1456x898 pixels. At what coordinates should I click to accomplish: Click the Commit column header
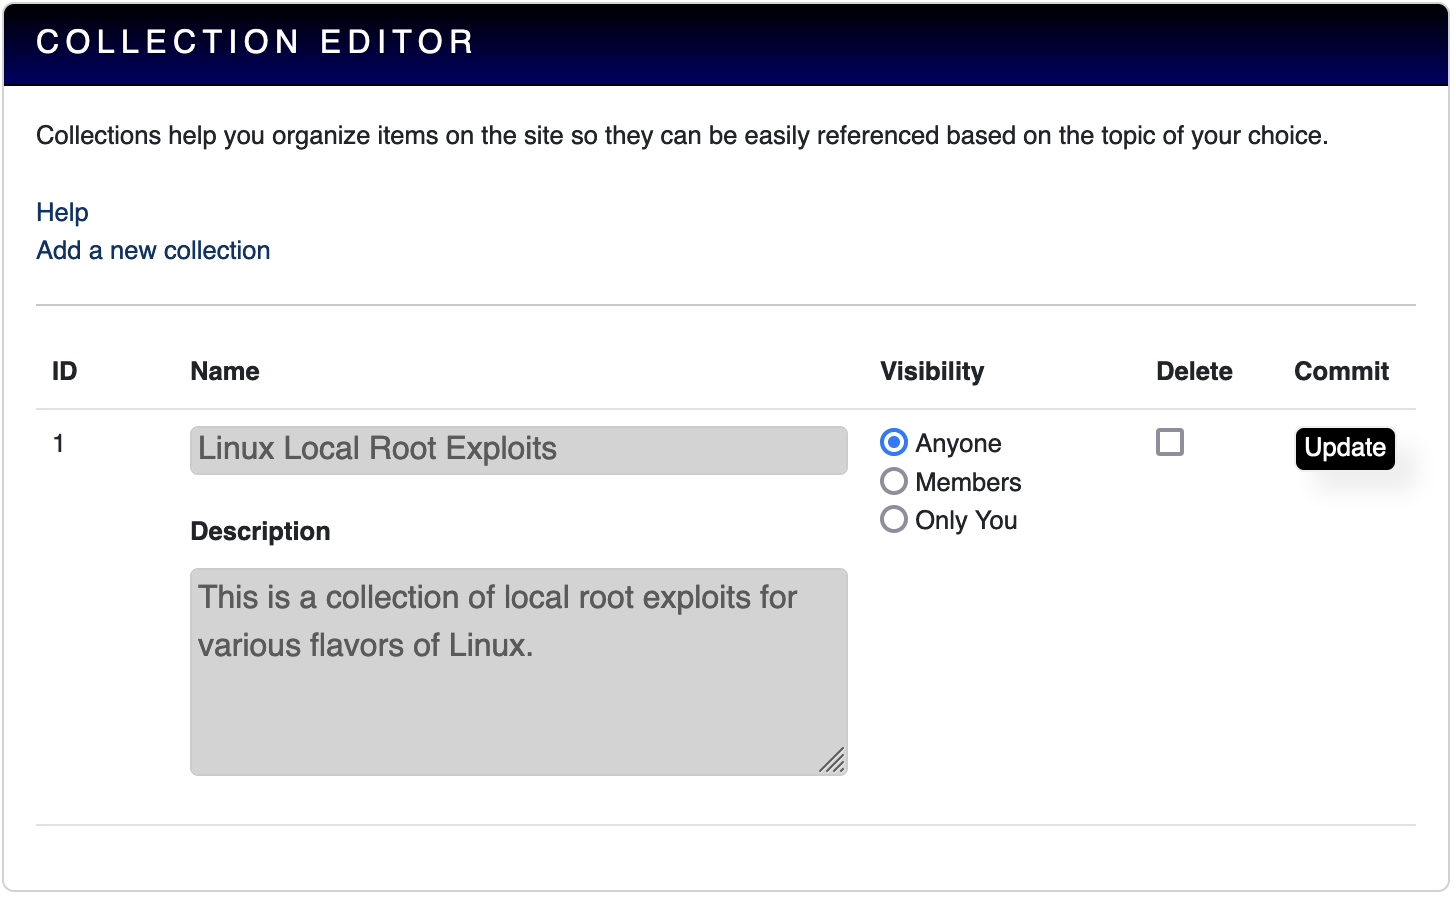1341,371
